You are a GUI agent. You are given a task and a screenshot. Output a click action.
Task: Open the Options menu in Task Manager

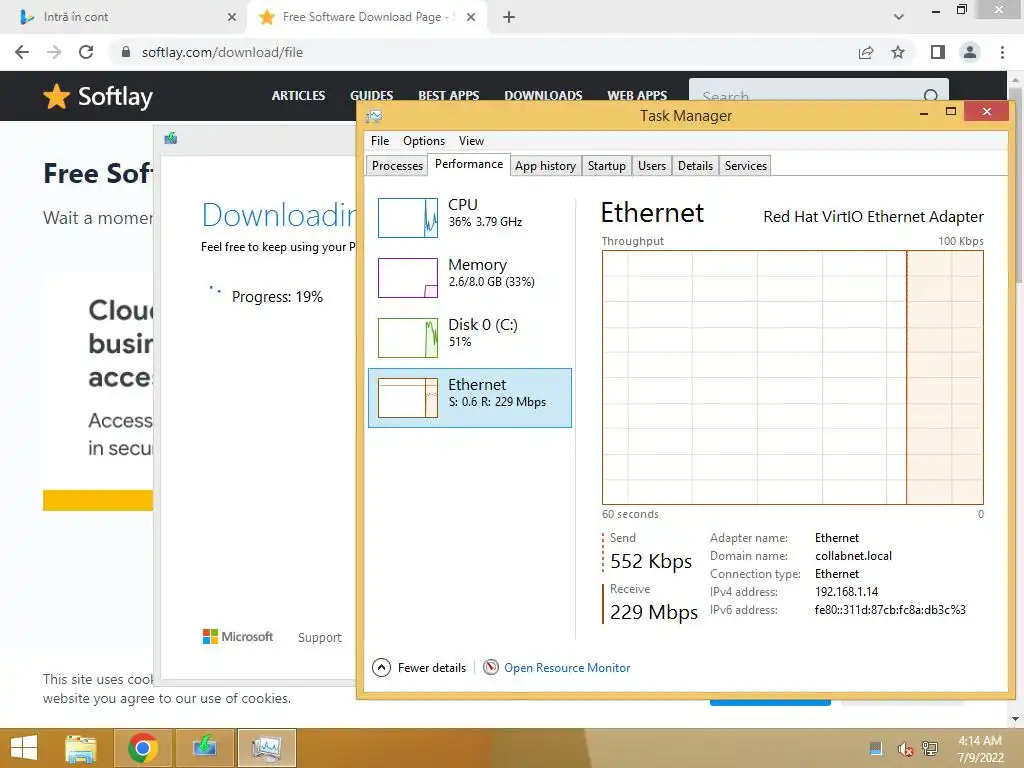424,141
